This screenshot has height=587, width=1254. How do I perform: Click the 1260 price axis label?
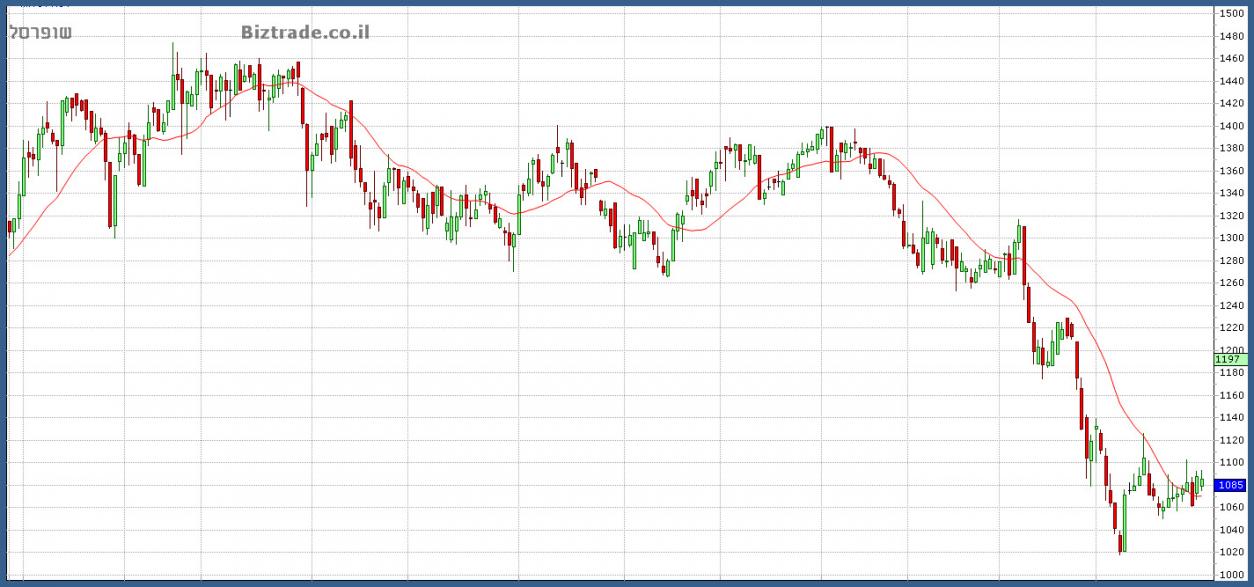click(1230, 283)
